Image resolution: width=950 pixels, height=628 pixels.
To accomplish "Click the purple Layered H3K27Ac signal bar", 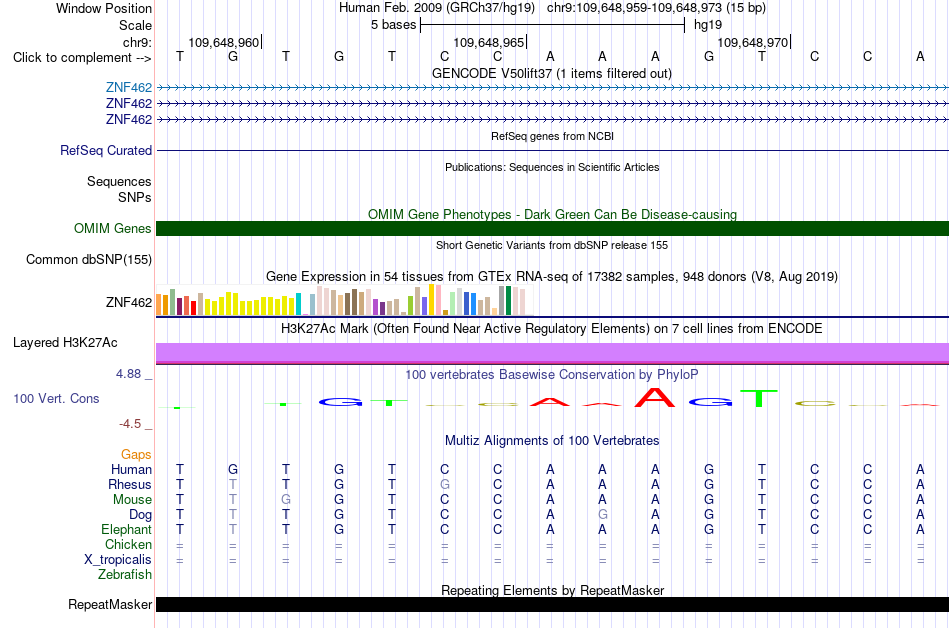I will point(552,352).
